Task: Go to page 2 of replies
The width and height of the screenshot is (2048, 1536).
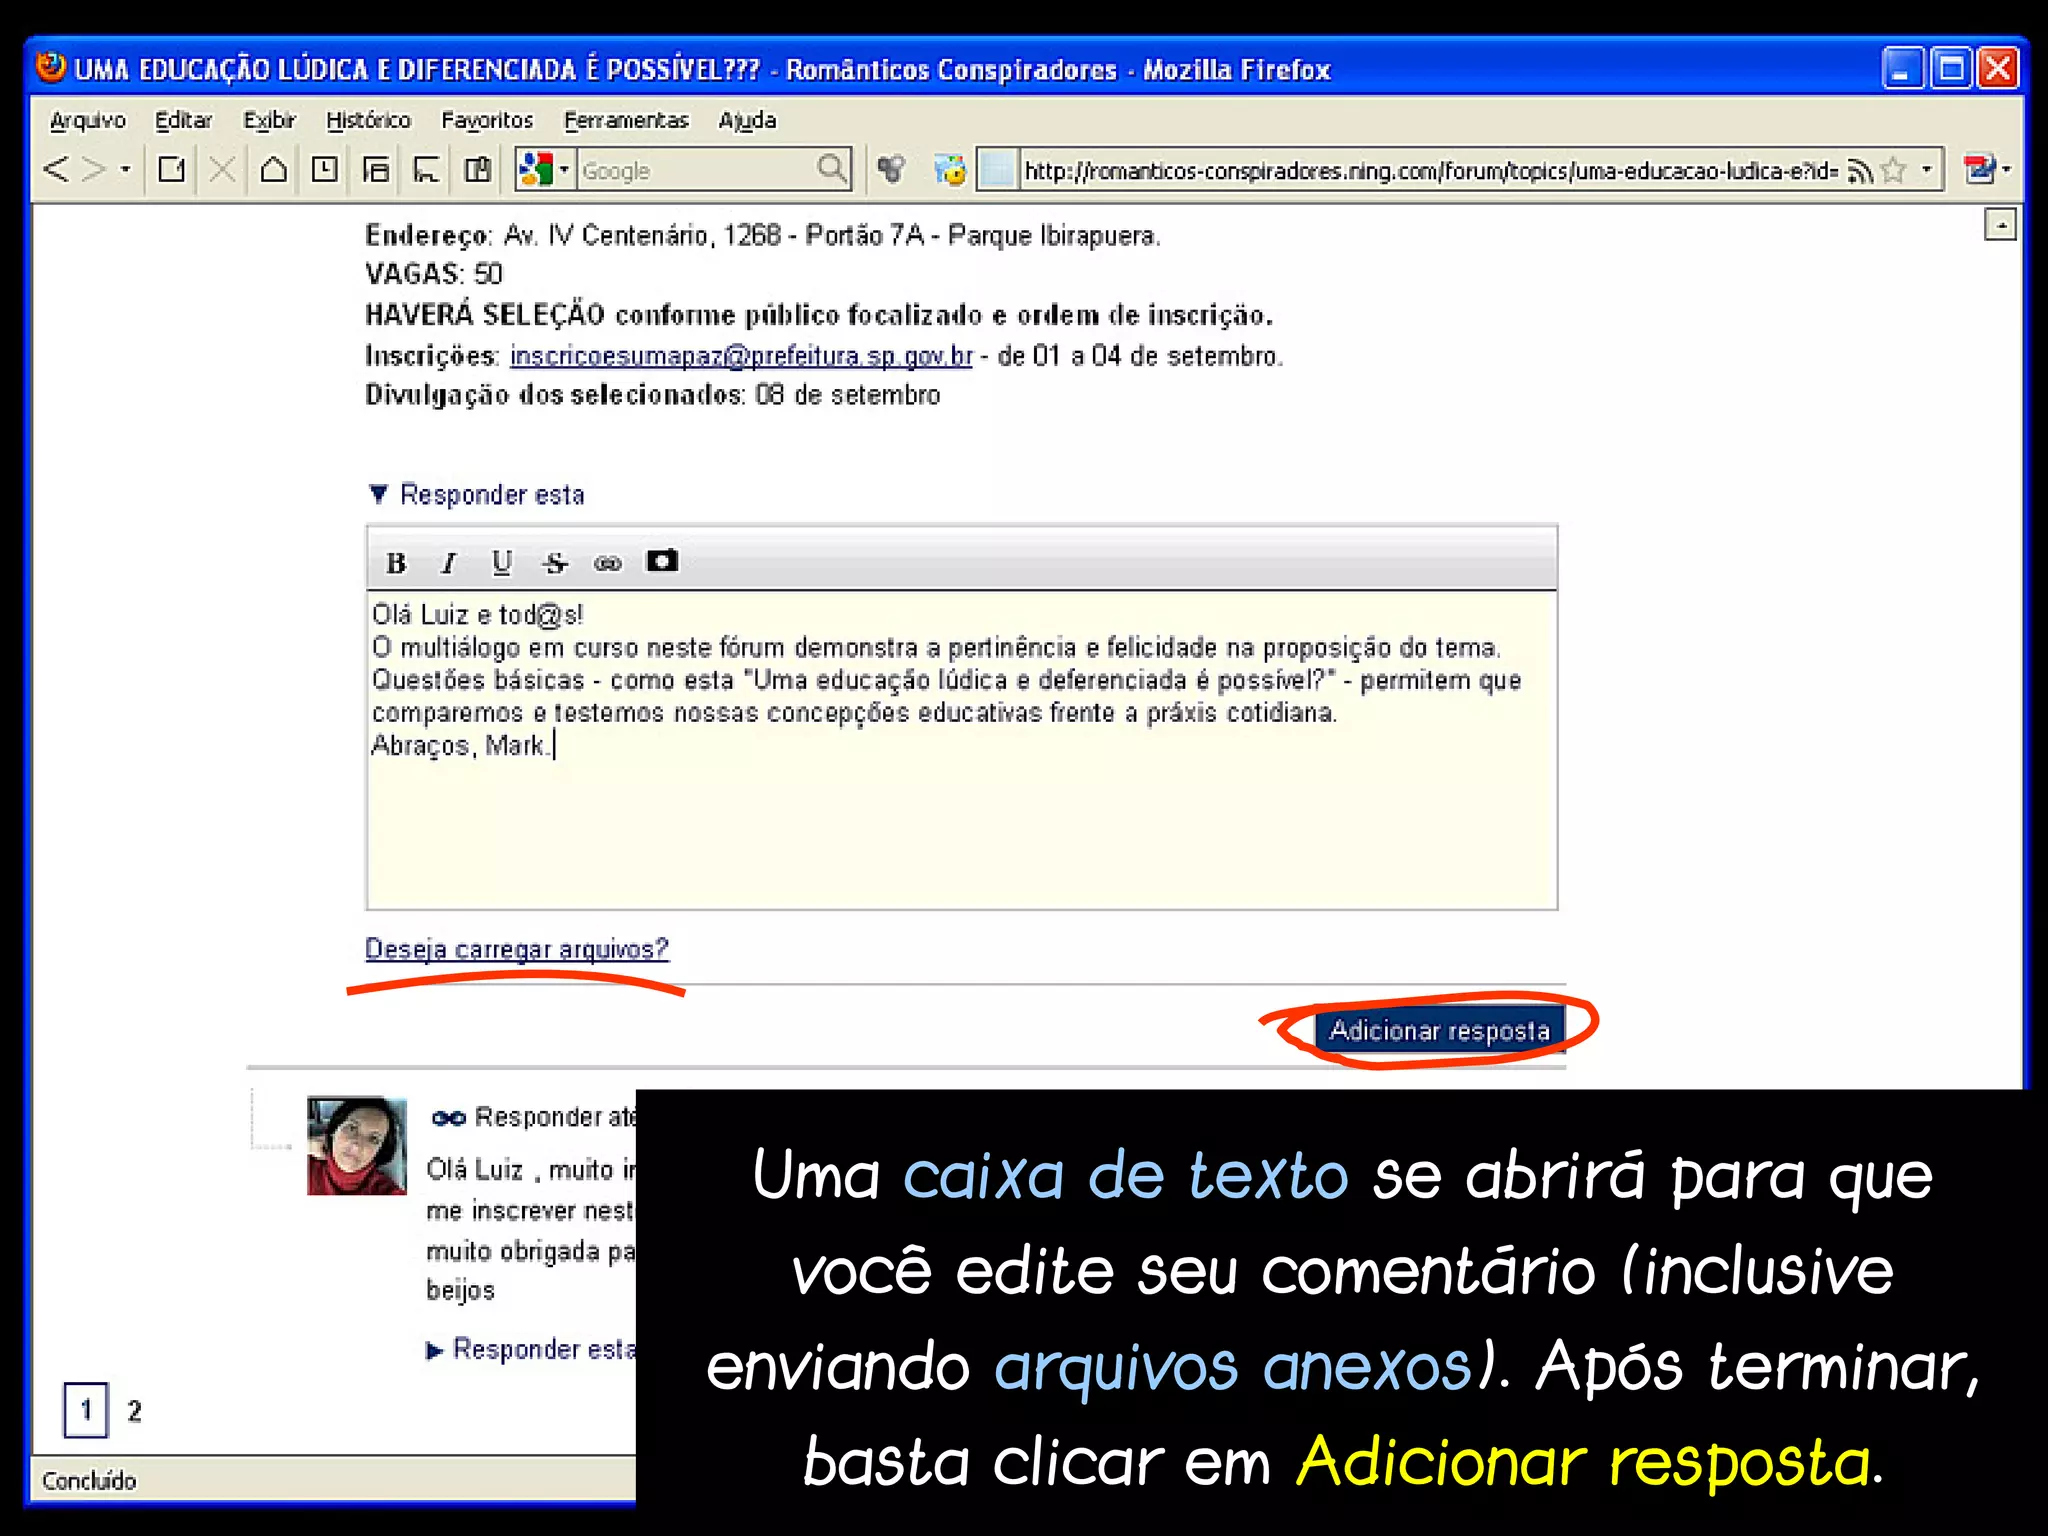Action: (x=134, y=1411)
